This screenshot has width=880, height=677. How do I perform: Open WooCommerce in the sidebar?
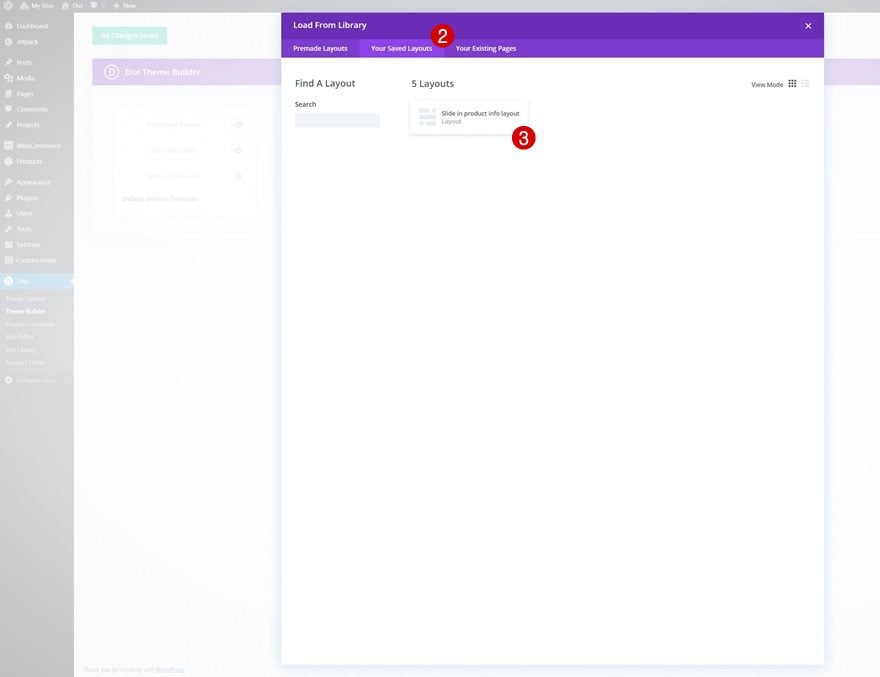[37, 146]
